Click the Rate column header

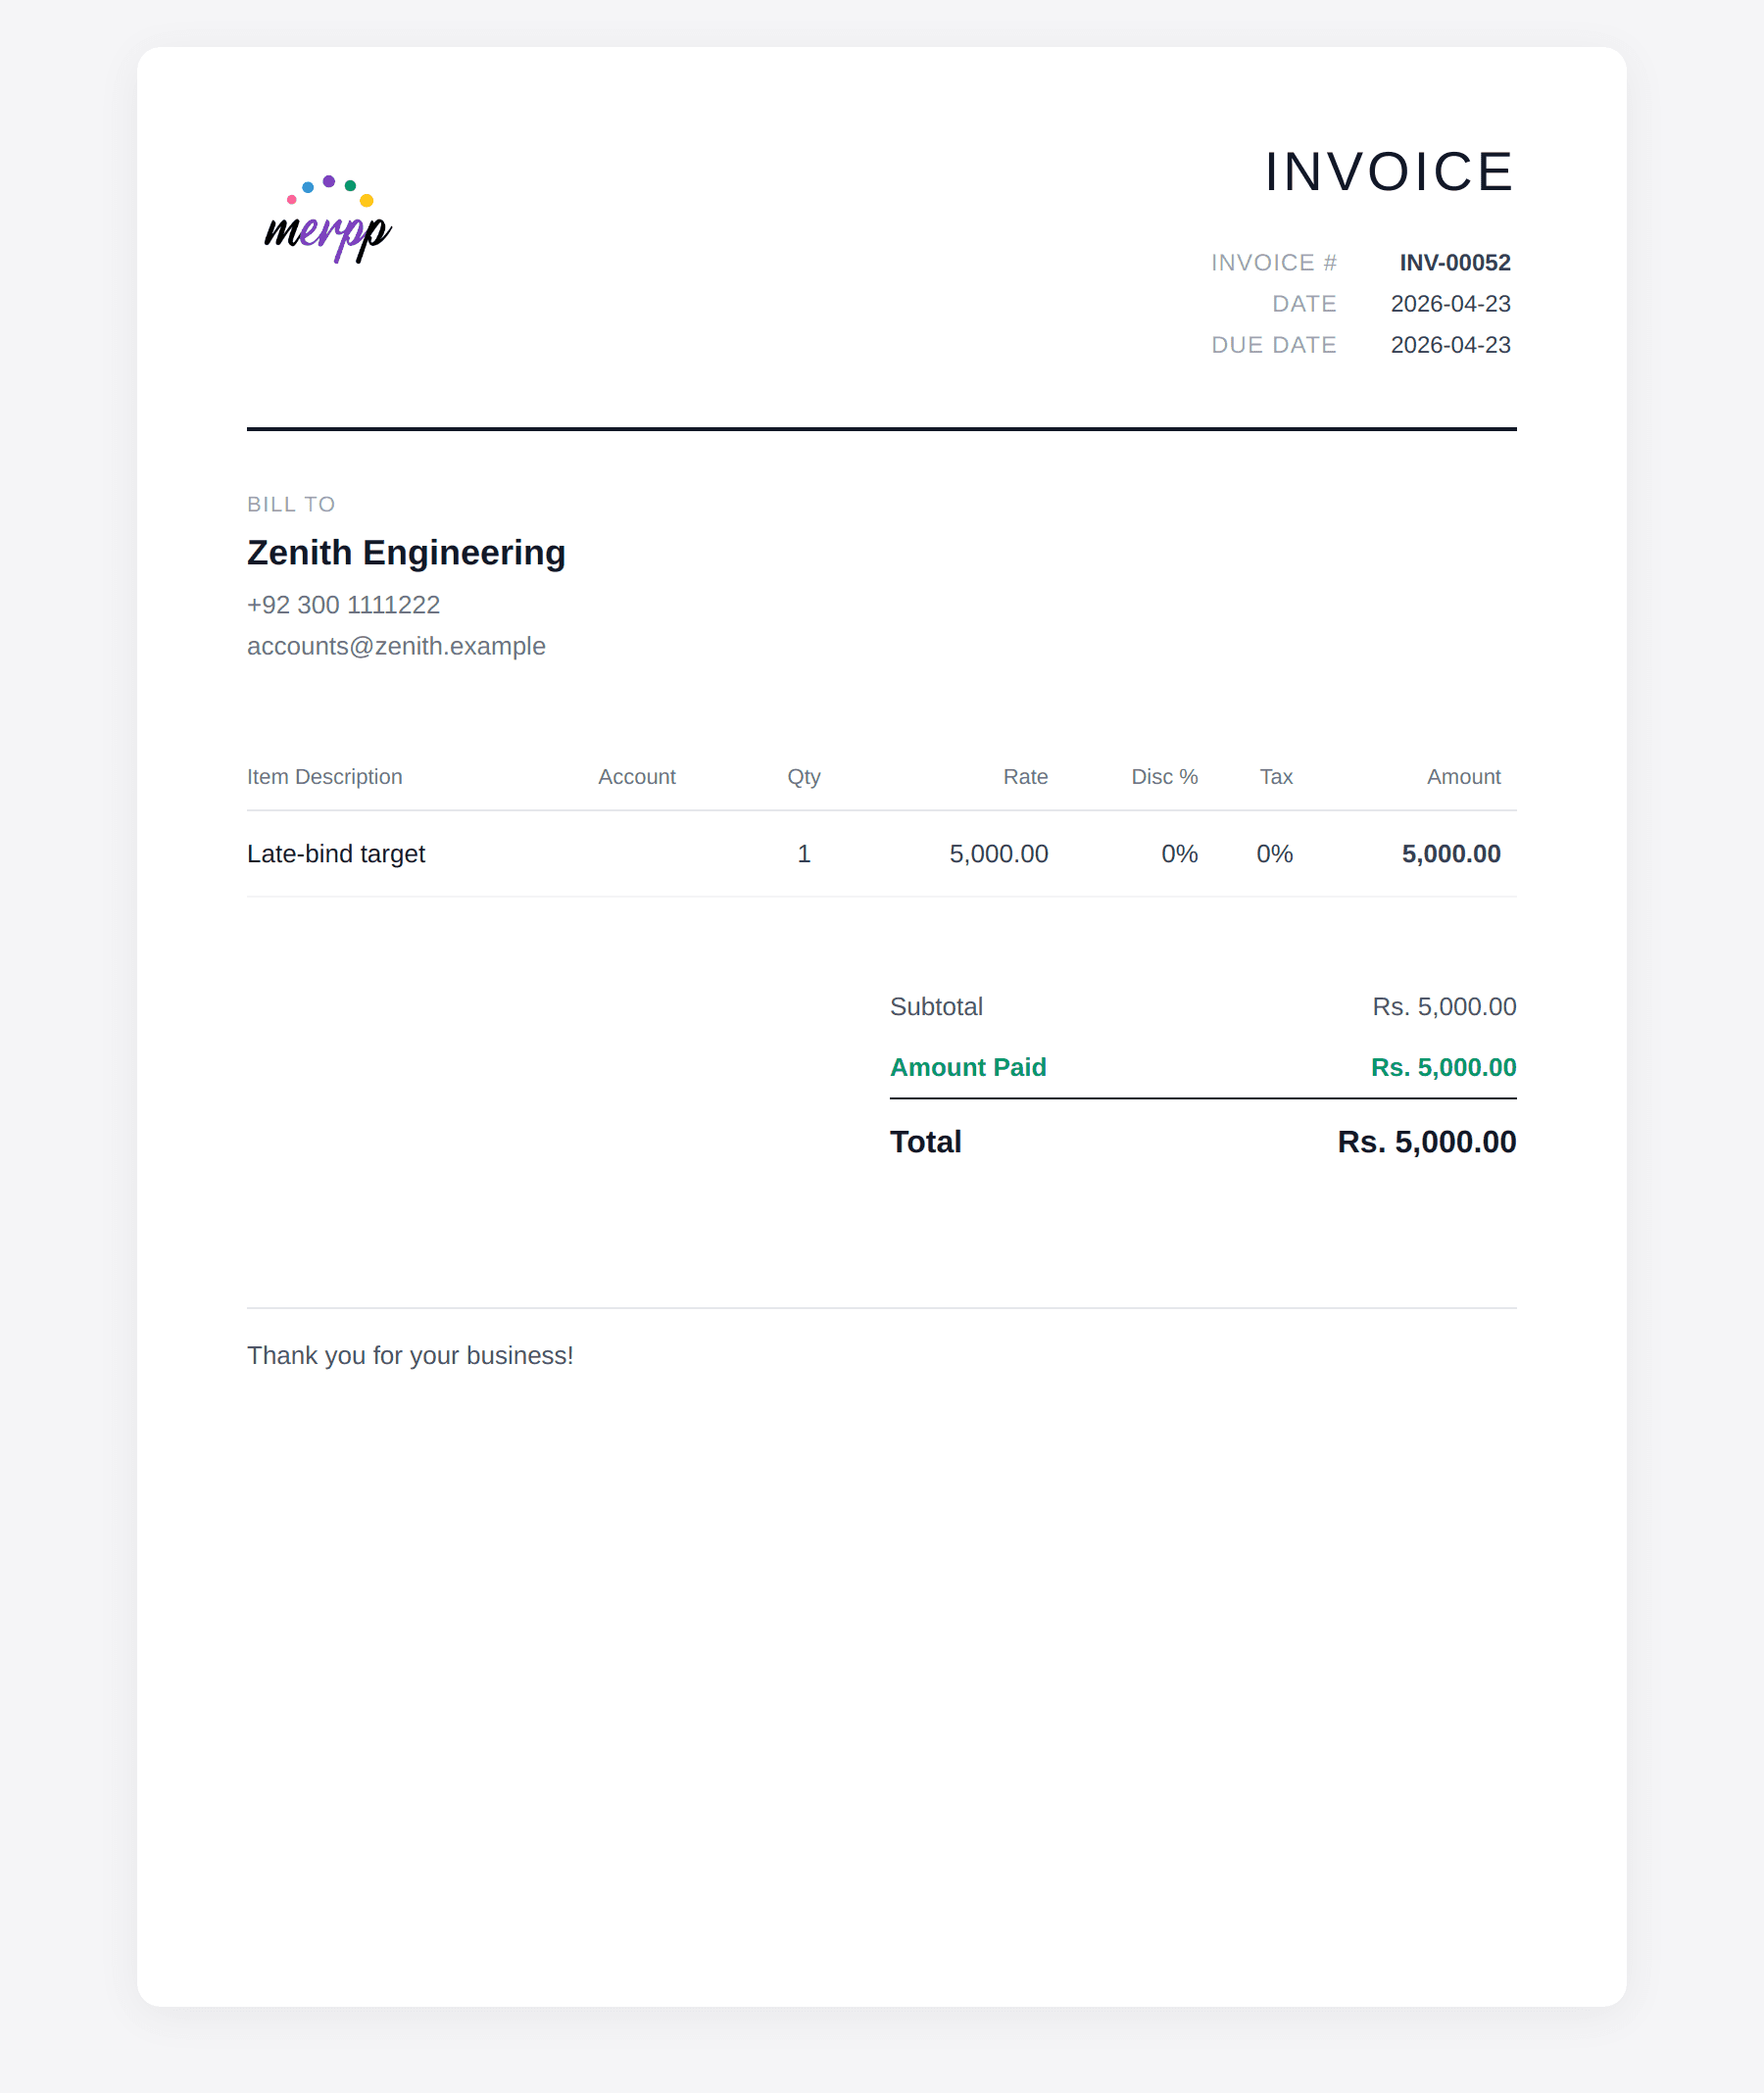[x=1026, y=776]
